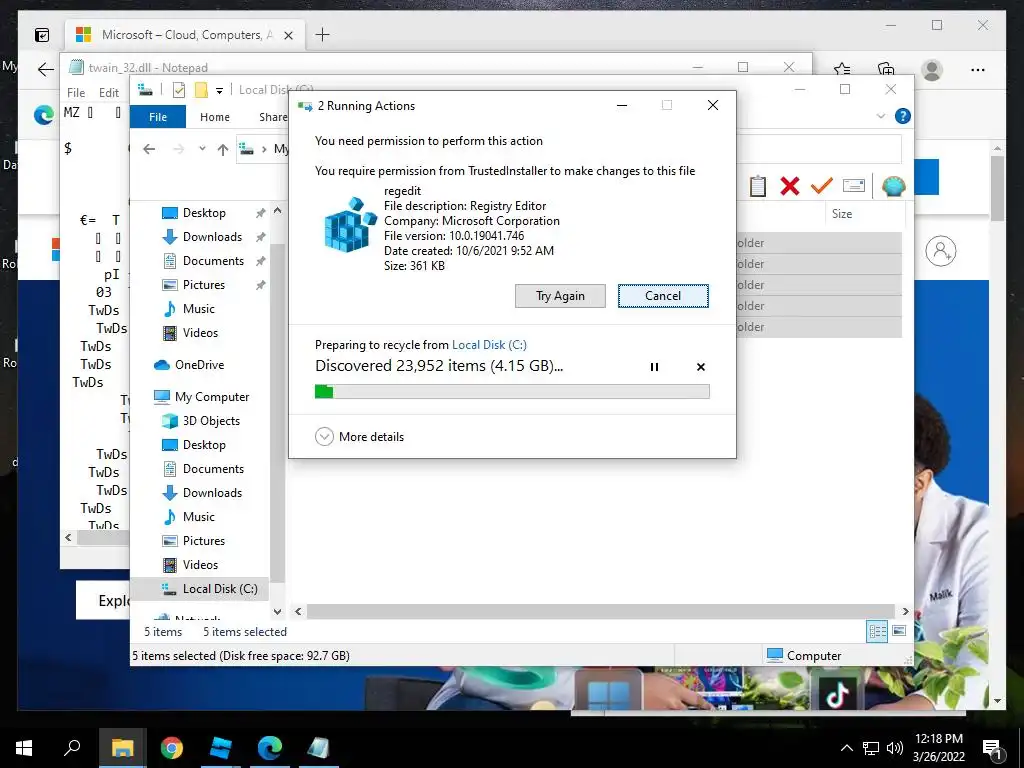The image size is (1024, 768).
Task: Open the Explorer Home ribbon tab
Action: [x=215, y=117]
